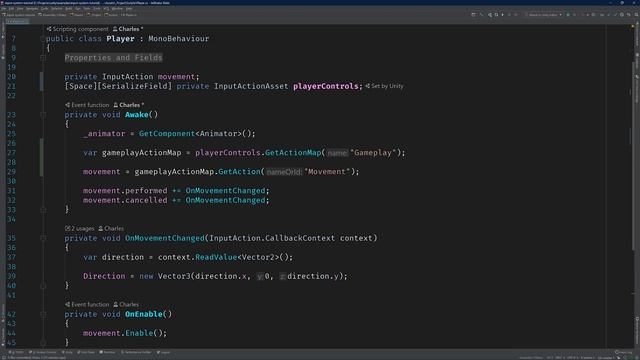640x360 pixels.
Task: Open the Navigate menu
Action: click(32, 9)
